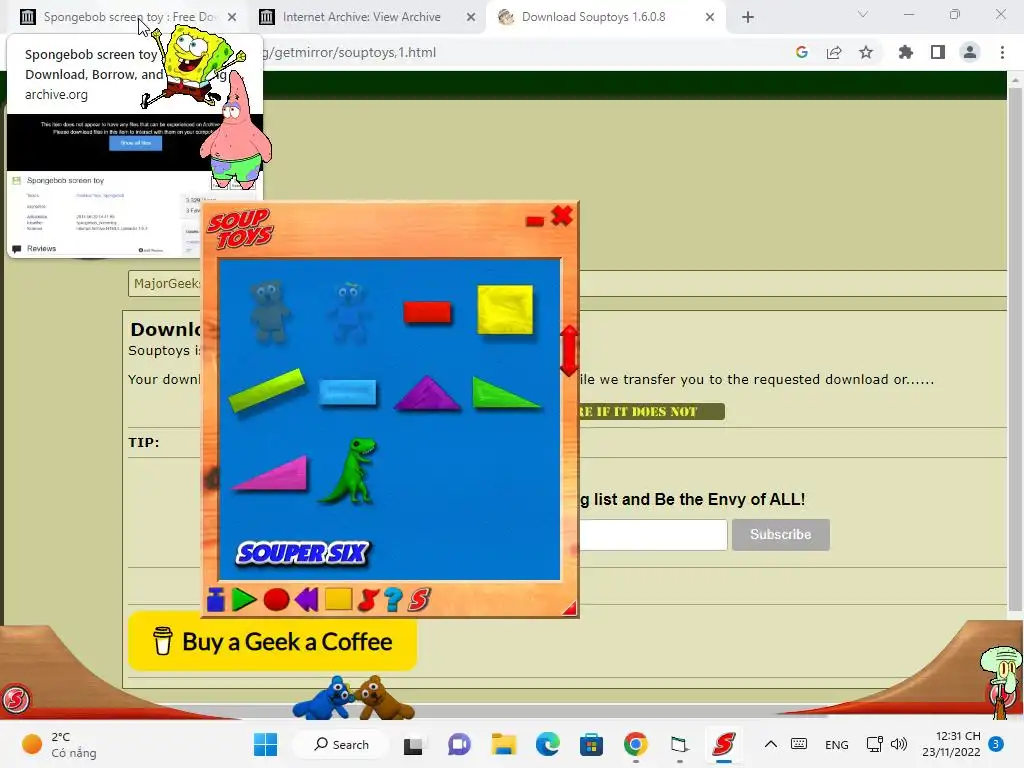Select the green dinosaur toy
Image resolution: width=1024 pixels, height=768 pixels.
click(x=348, y=471)
